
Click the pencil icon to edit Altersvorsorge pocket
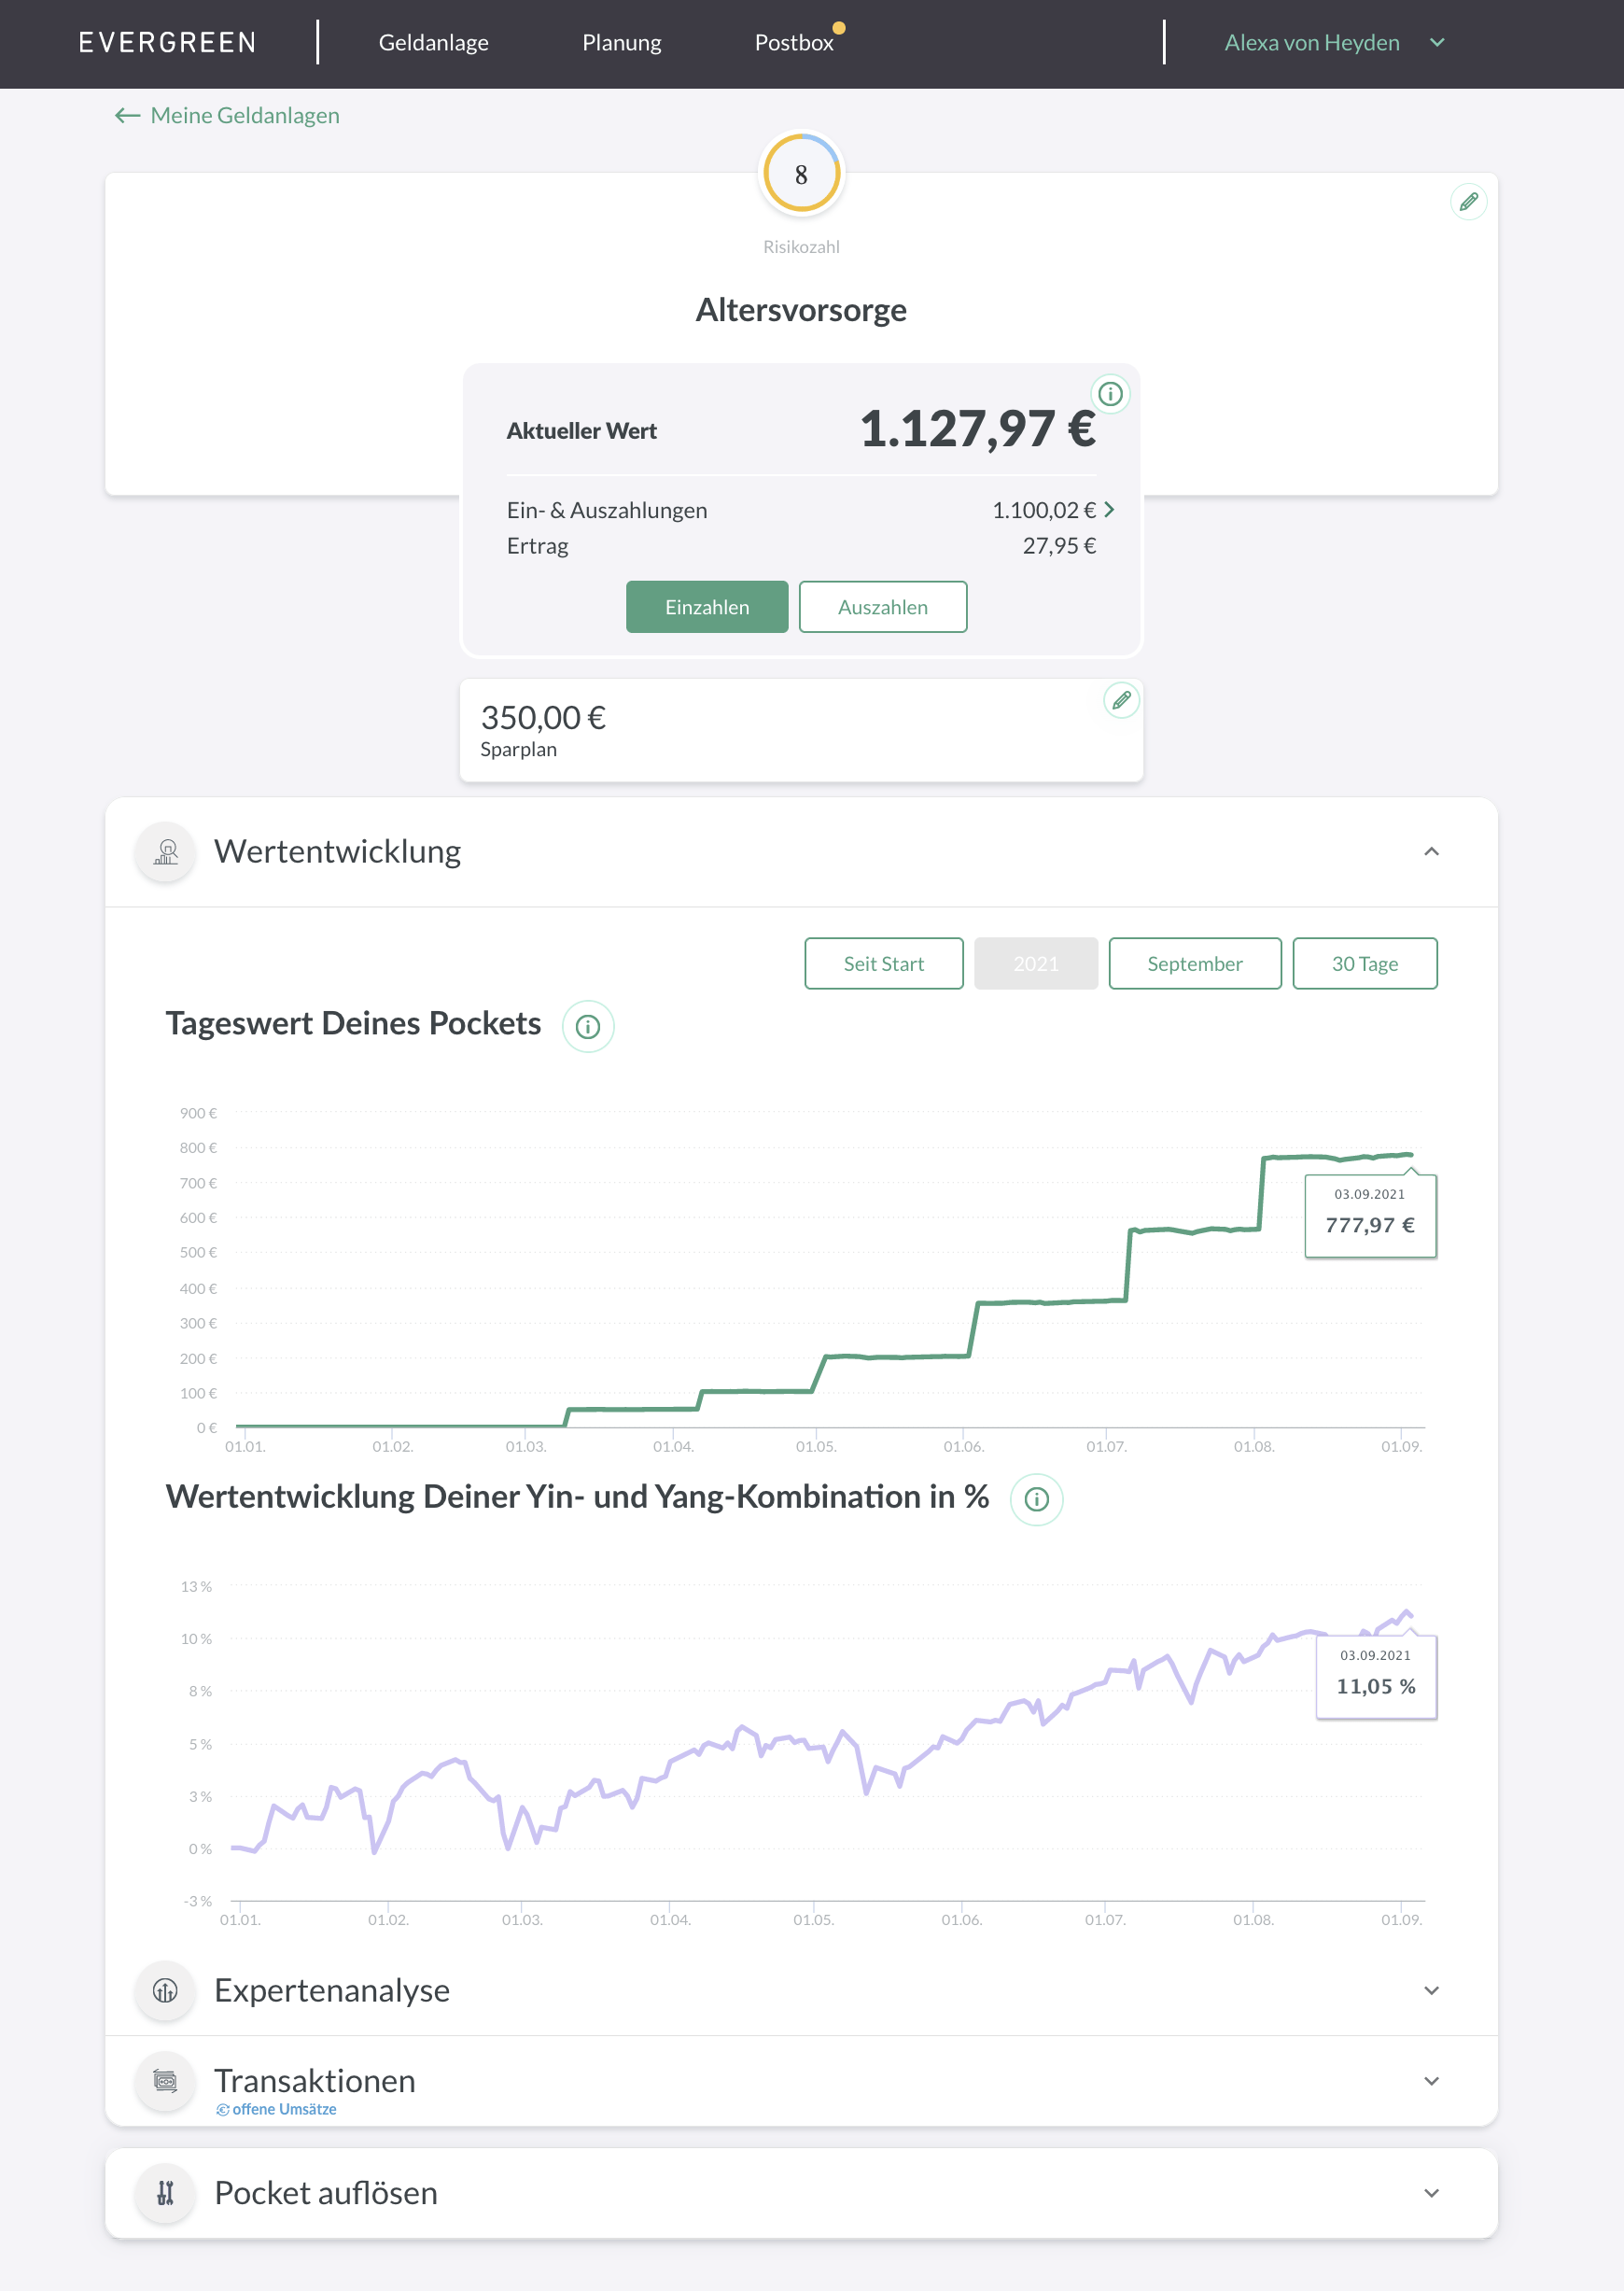pos(1467,202)
